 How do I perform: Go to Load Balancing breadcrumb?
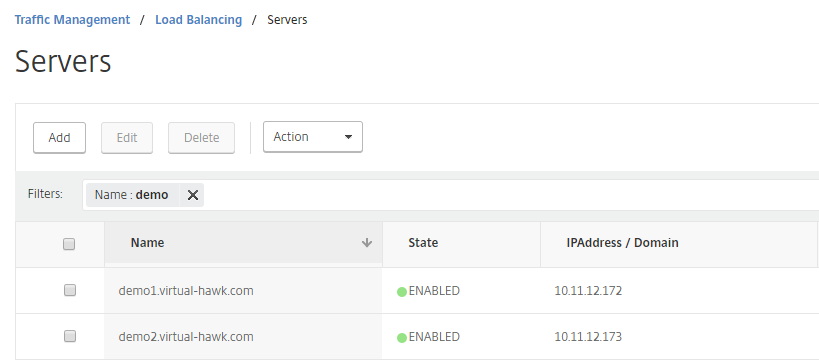coord(198,20)
